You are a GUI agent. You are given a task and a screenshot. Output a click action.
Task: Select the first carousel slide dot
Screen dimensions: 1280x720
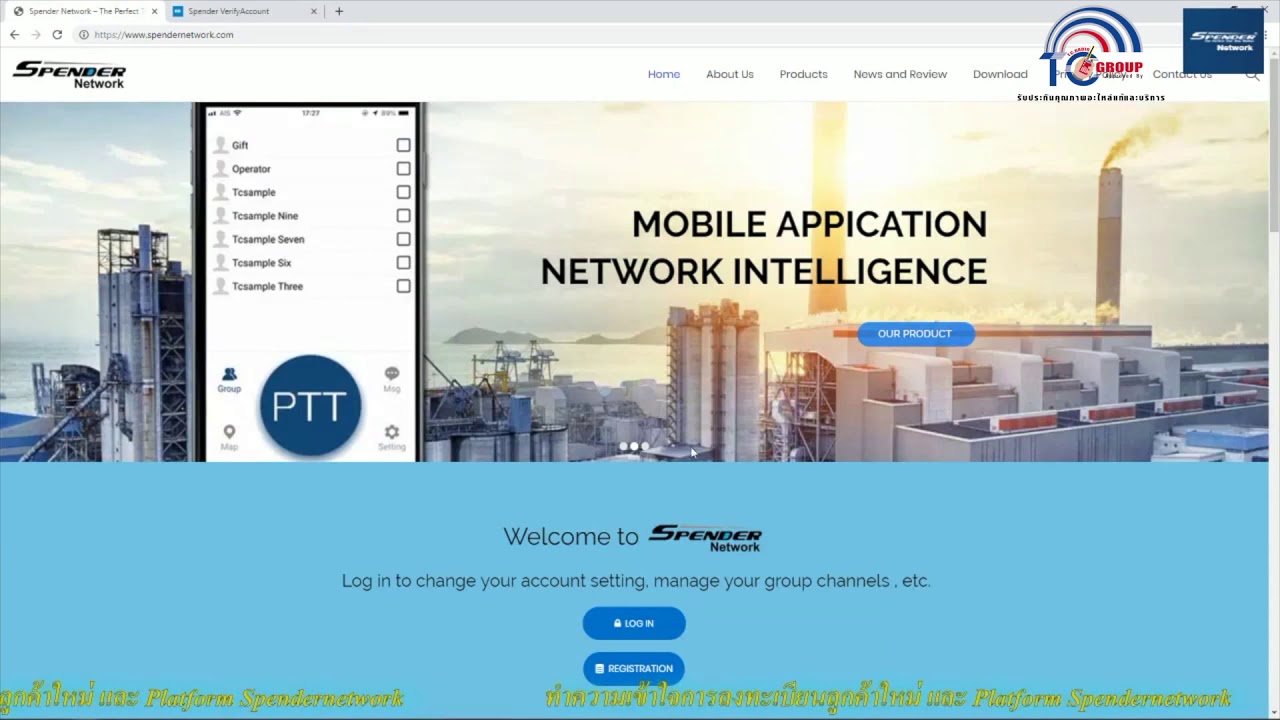click(x=623, y=446)
